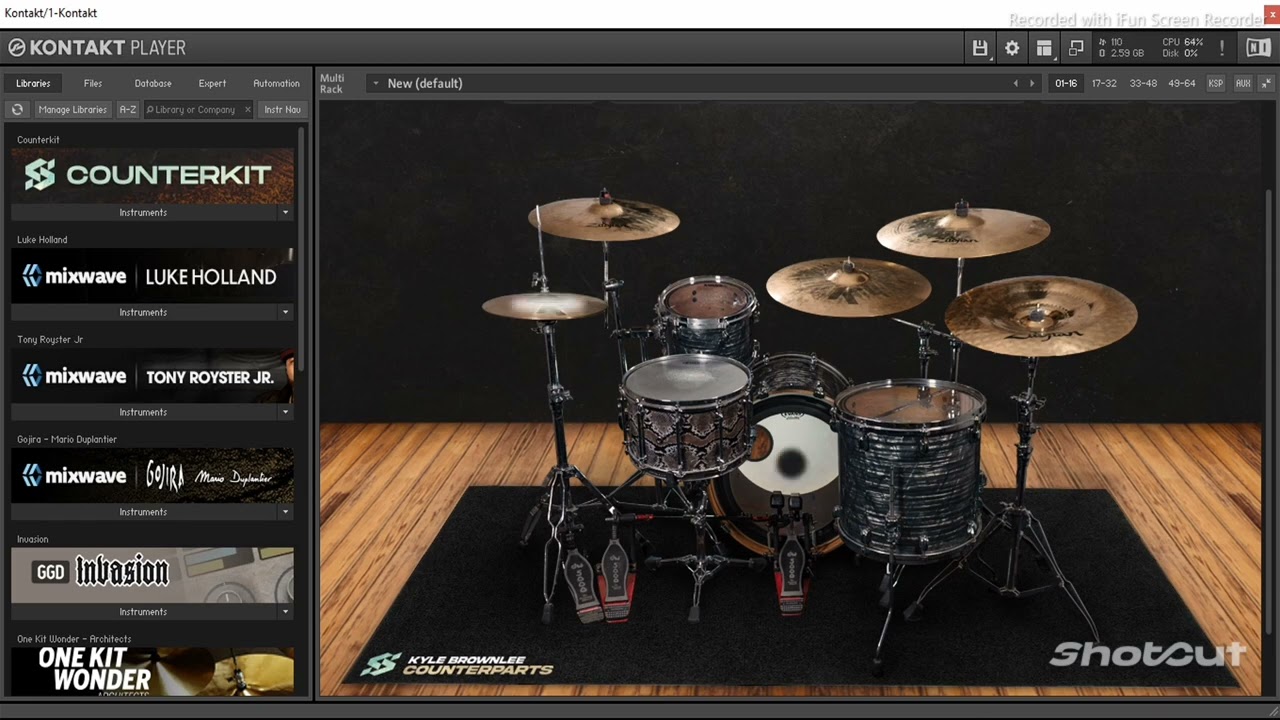
Task: Expand the Invasion Instruments dropdown arrow
Action: [285, 612]
